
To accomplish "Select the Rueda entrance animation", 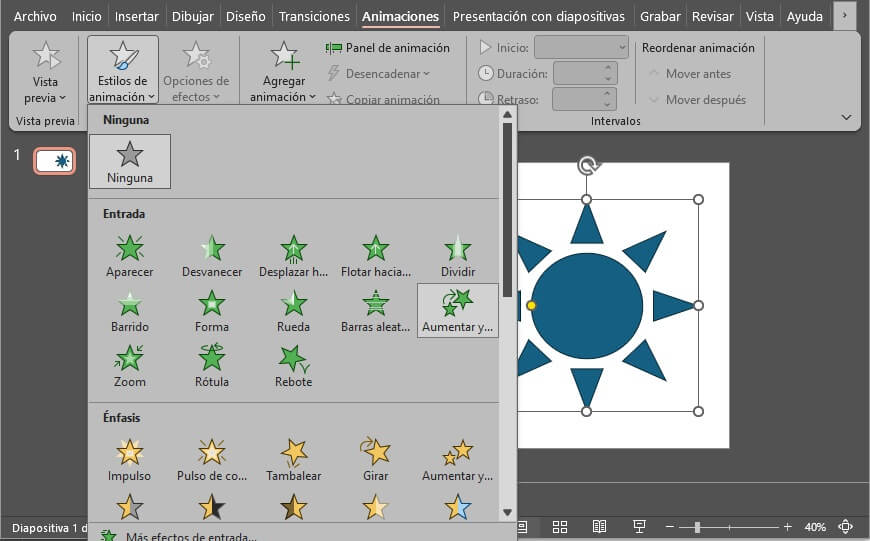I will [294, 311].
